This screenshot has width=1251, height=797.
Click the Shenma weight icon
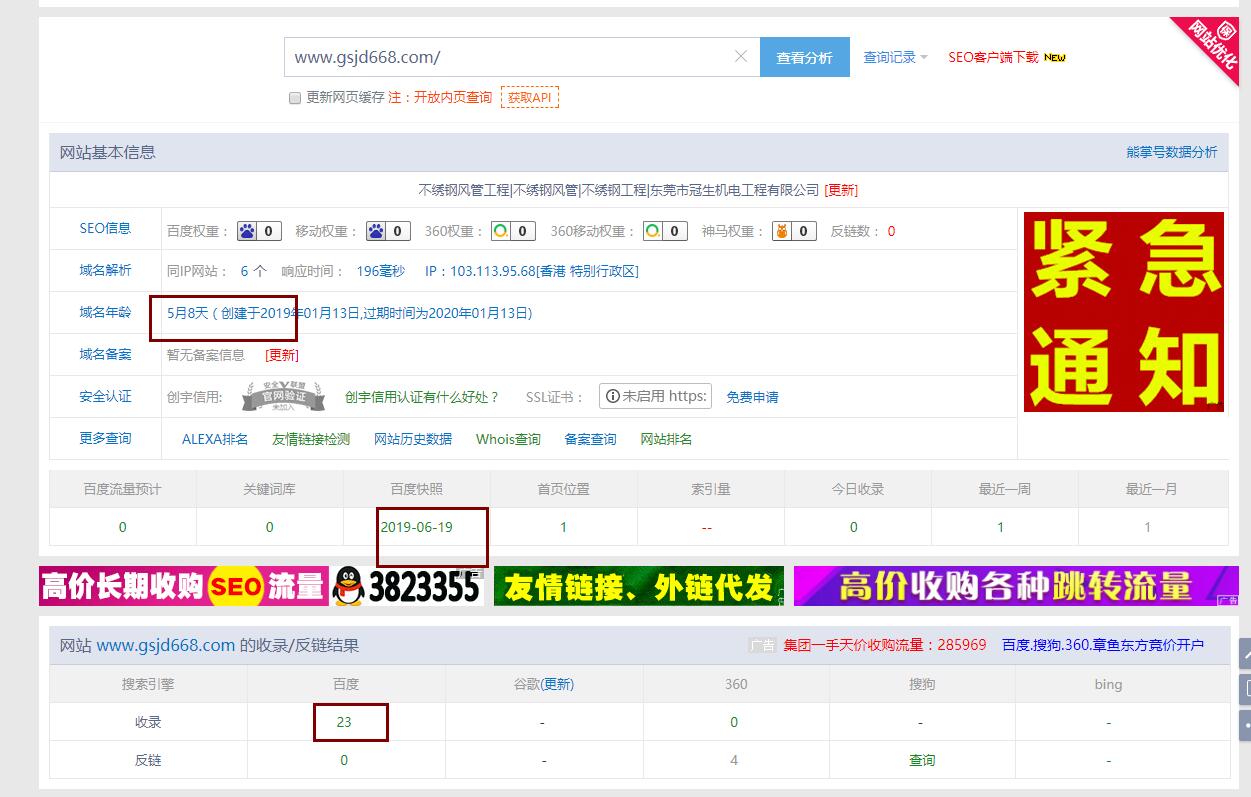coord(781,231)
